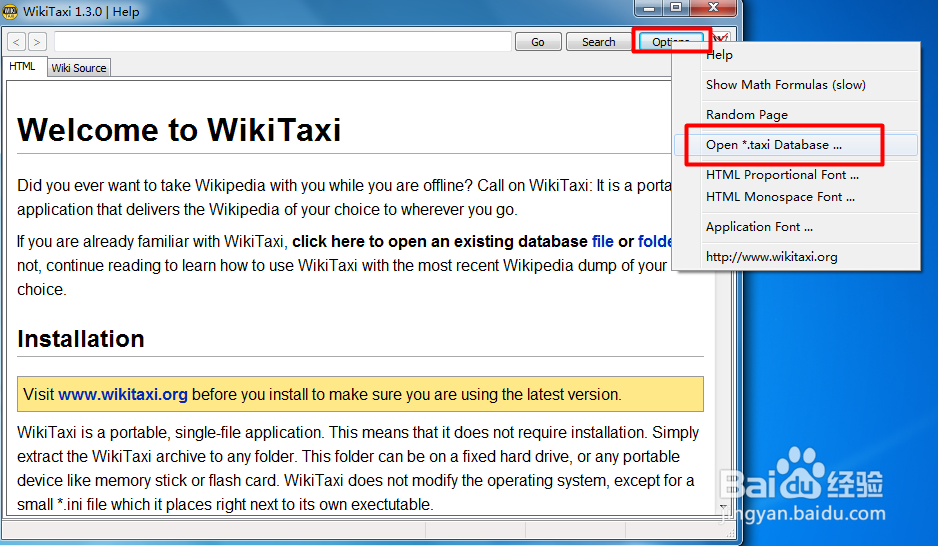Open http://www.wikitaxi.org menu link
This screenshot has width=938, height=546.
(x=796, y=257)
